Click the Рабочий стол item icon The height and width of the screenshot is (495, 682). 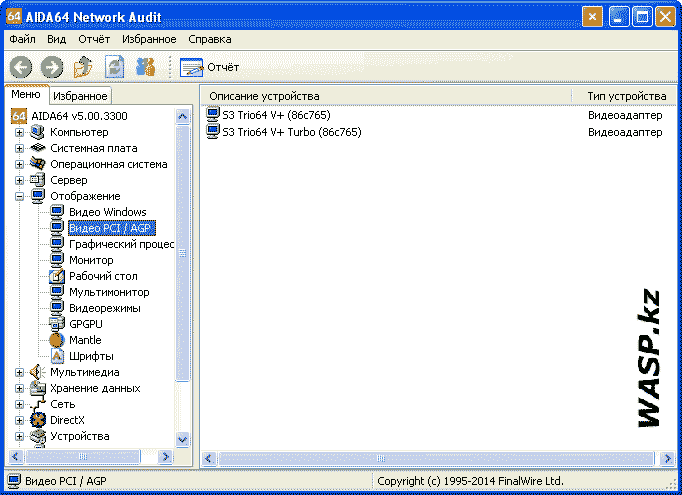click(x=57, y=276)
